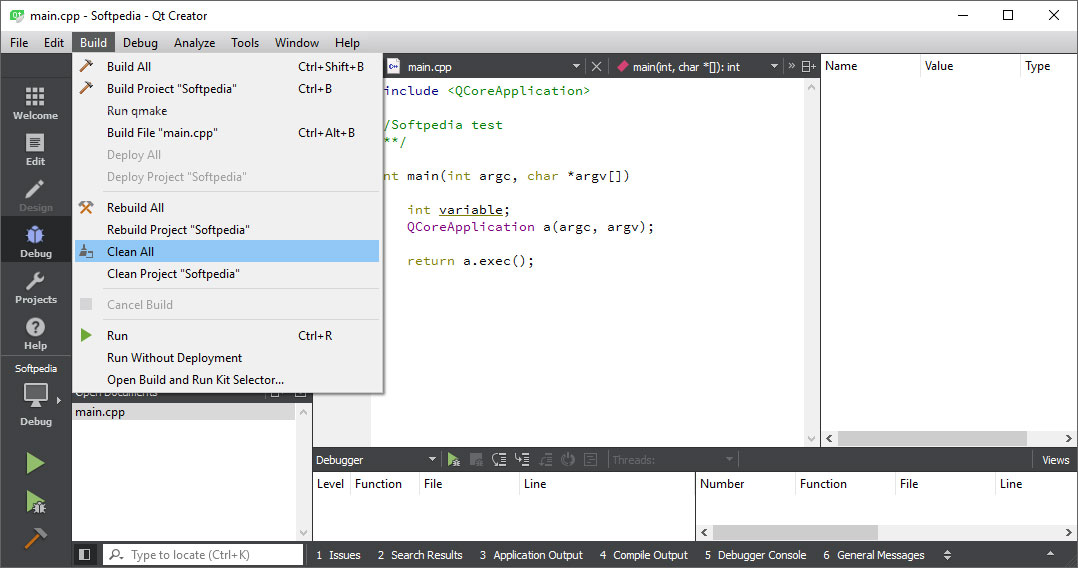
Task: Open the Analyze menu
Action: (194, 43)
